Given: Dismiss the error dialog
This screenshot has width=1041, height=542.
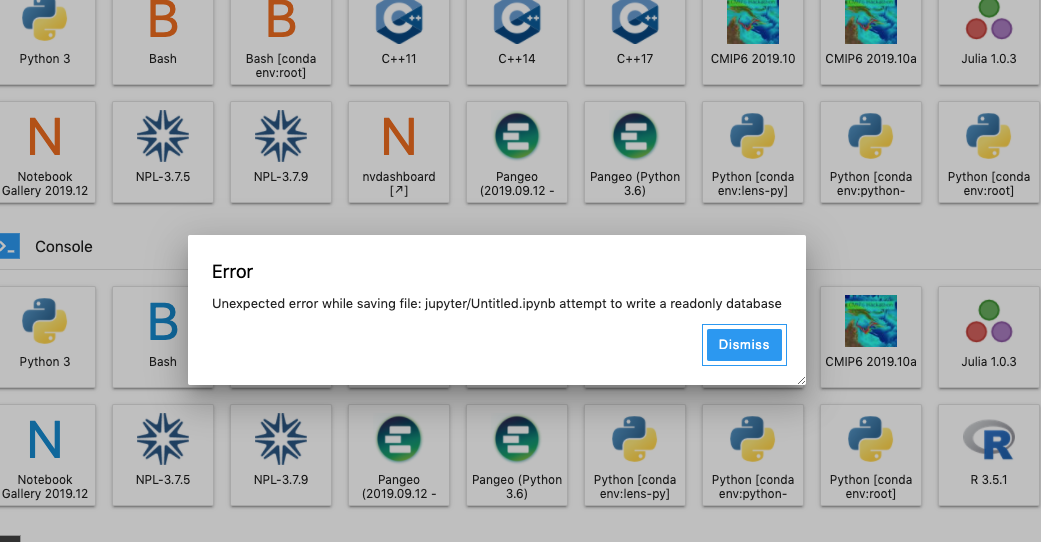Looking at the screenshot, I should [744, 345].
